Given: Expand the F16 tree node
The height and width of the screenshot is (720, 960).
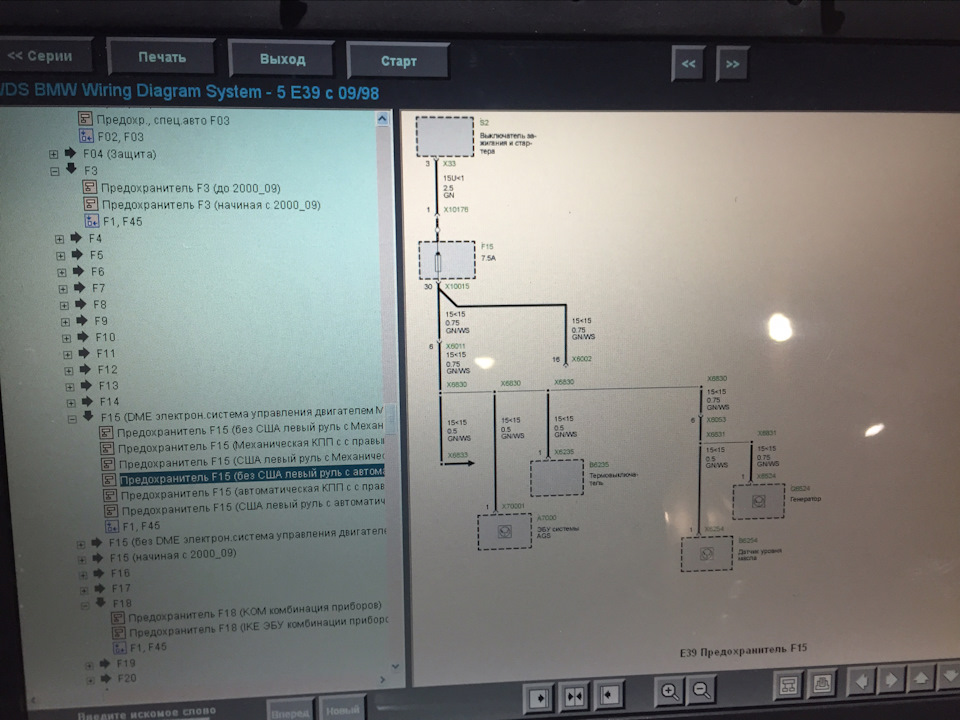Looking at the screenshot, I should pos(83,575).
